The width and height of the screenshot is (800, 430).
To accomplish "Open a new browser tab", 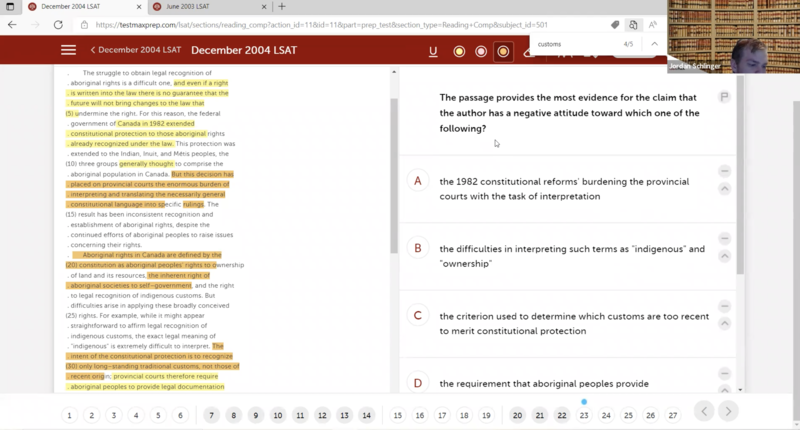I will [282, 7].
